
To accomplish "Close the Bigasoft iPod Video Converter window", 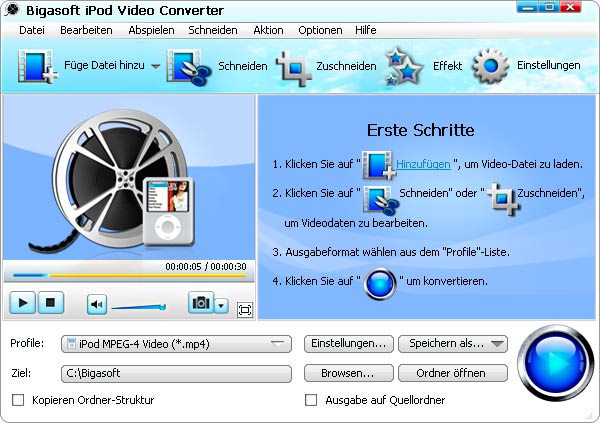I will pos(571,7).
